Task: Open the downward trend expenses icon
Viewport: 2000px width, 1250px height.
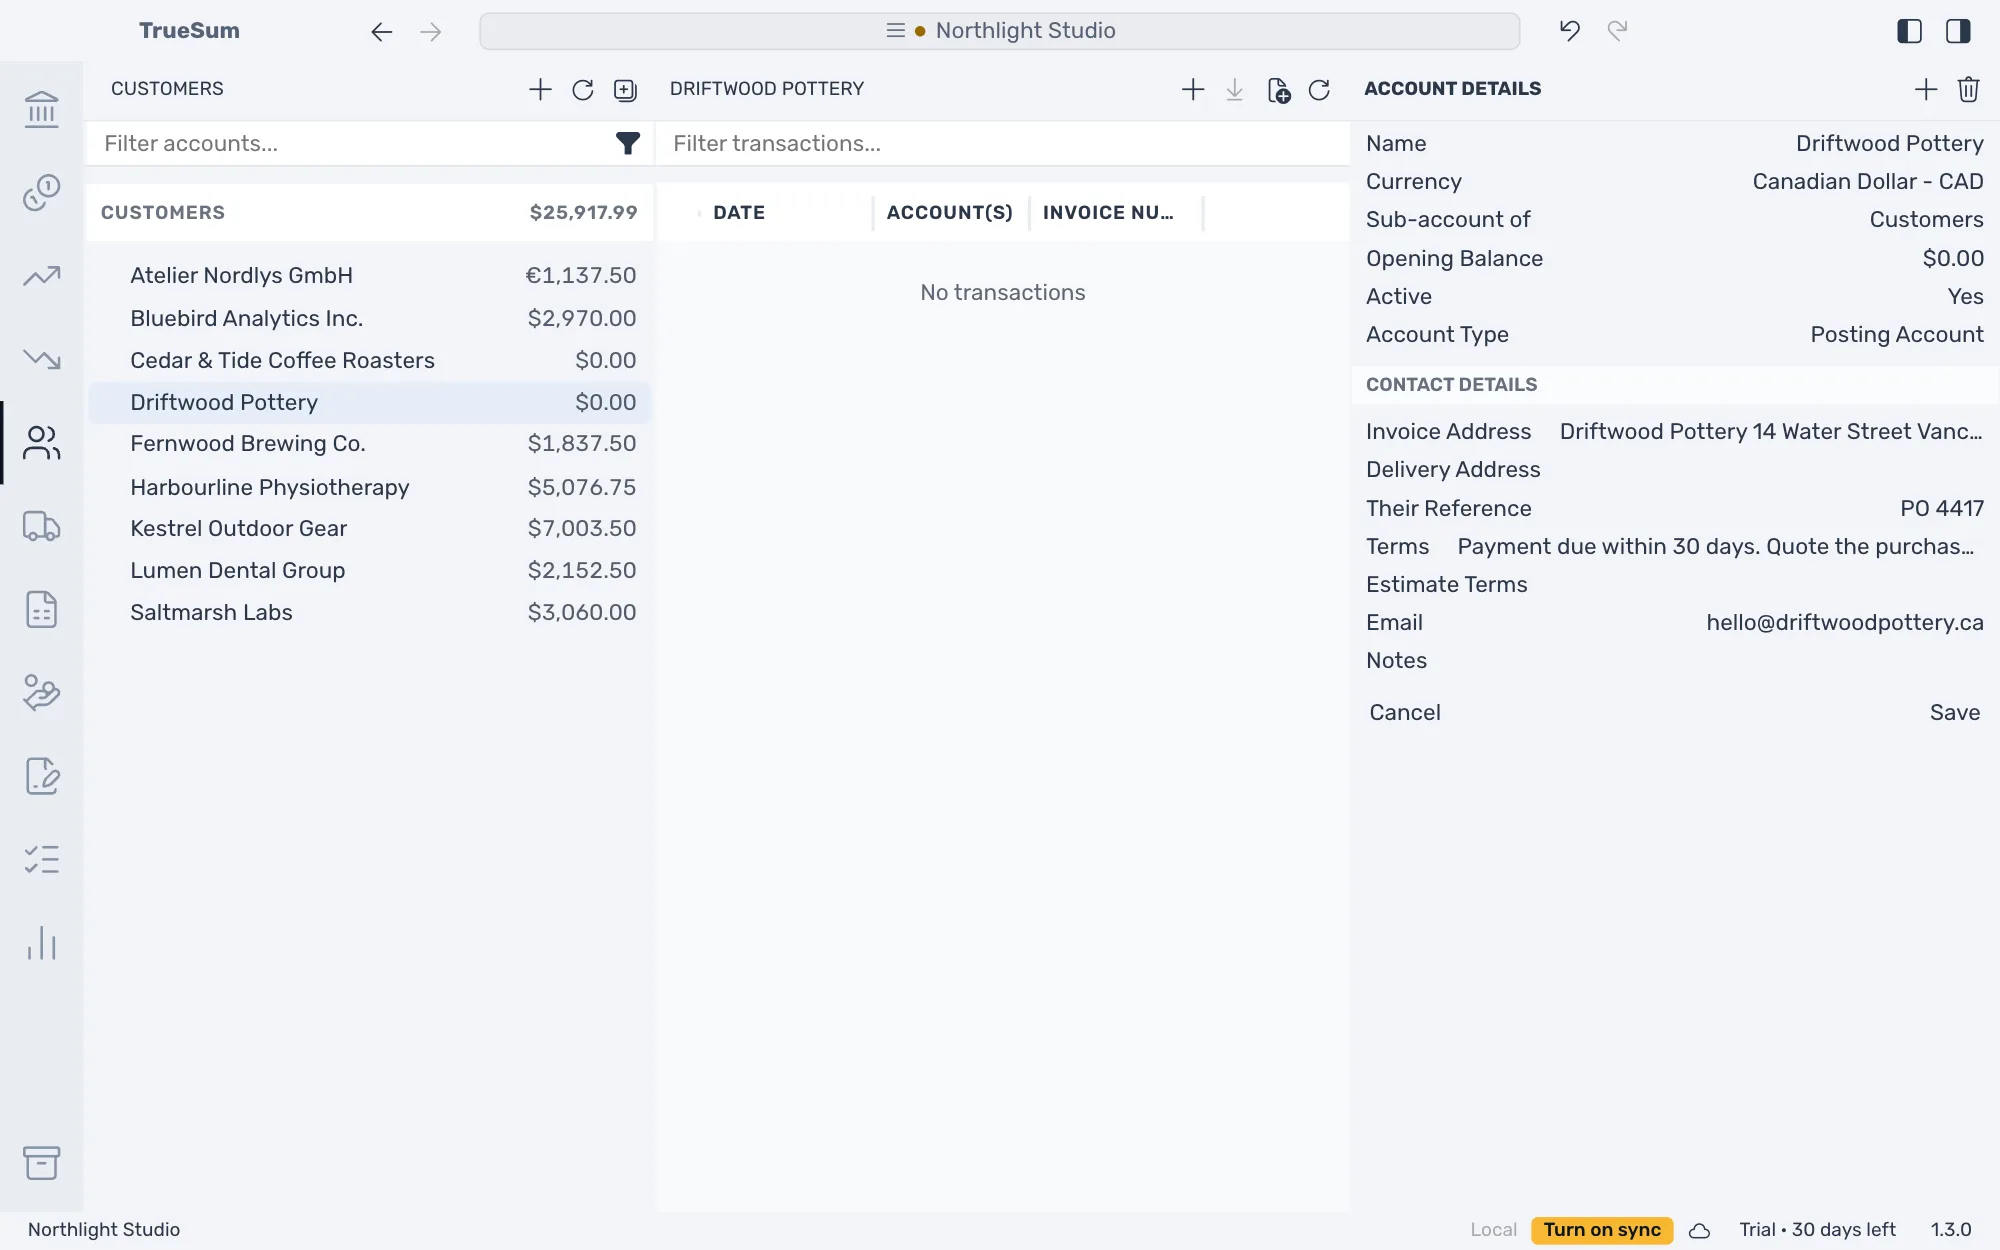Action: click(41, 359)
